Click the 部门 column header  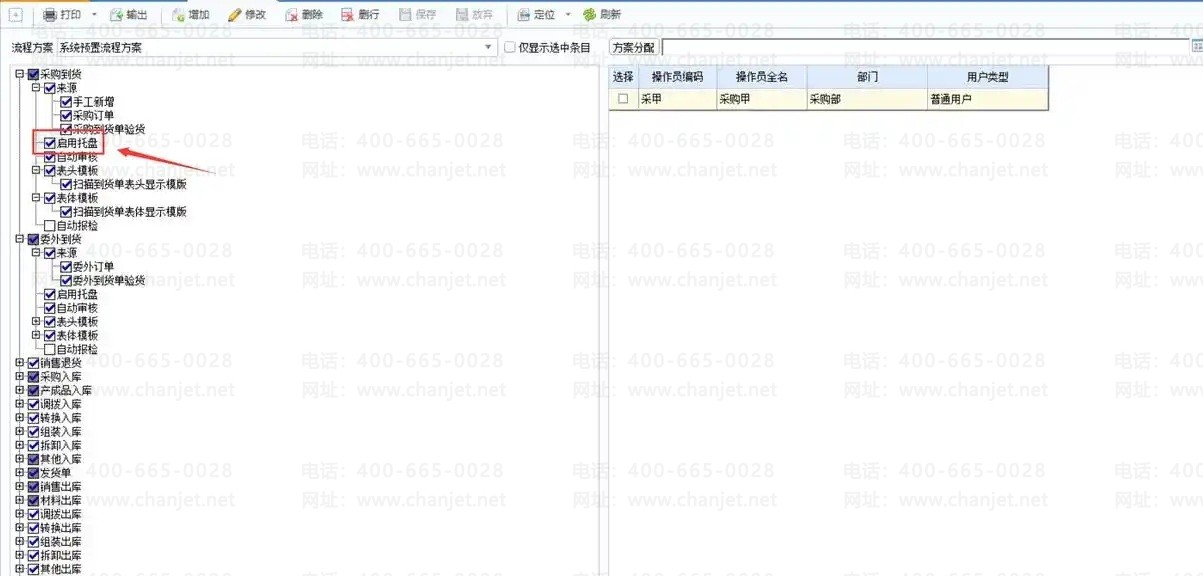click(x=867, y=76)
